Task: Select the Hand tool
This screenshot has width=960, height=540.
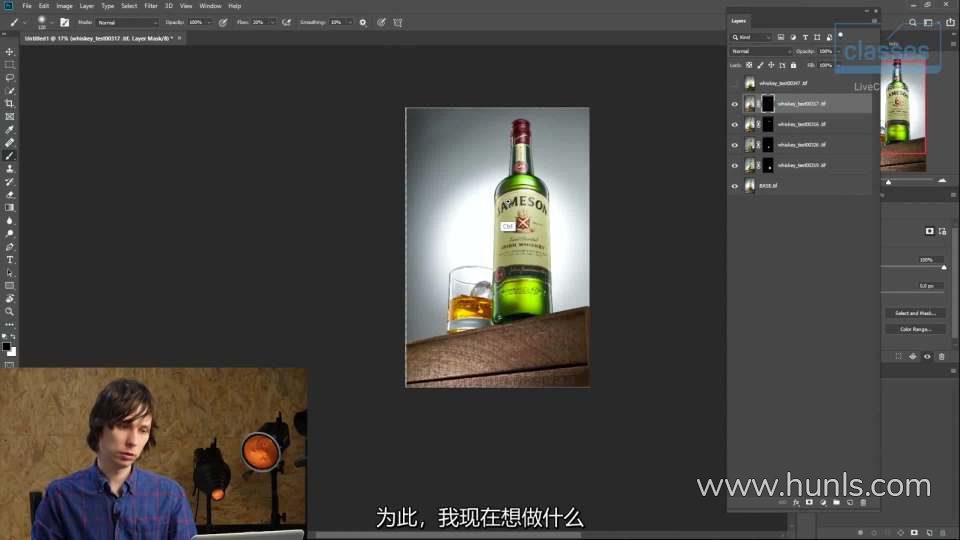Action: 9,298
